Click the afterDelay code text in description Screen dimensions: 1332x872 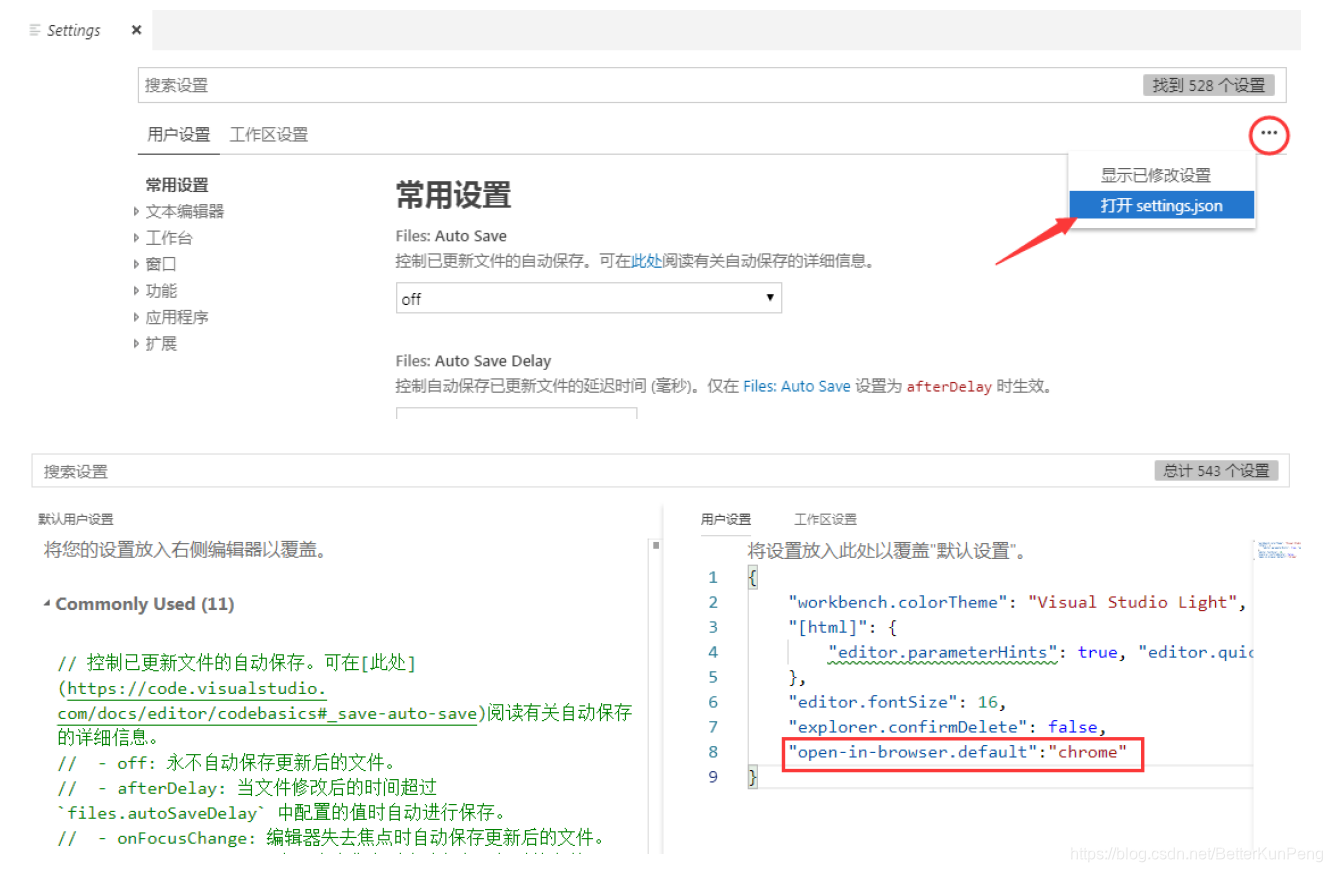(x=949, y=387)
